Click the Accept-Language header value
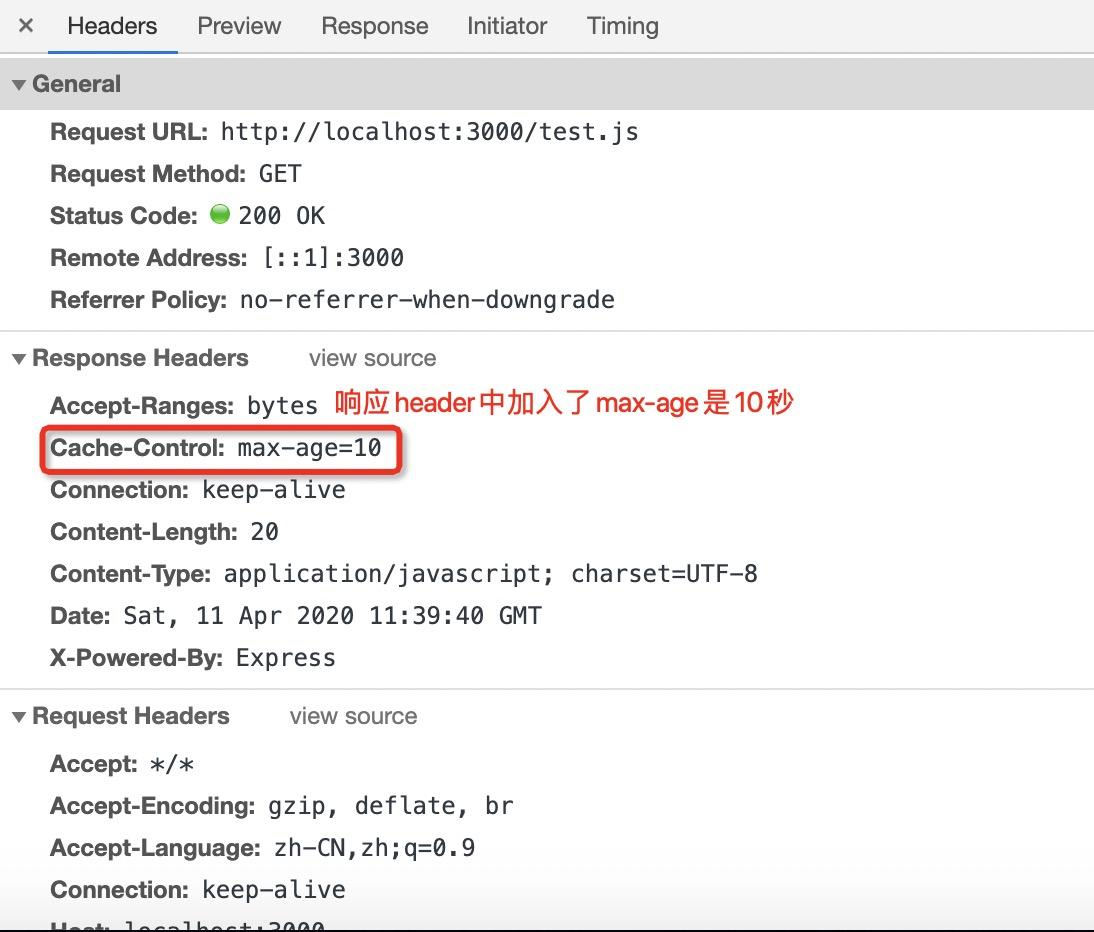The image size is (1094, 932). click(375, 848)
